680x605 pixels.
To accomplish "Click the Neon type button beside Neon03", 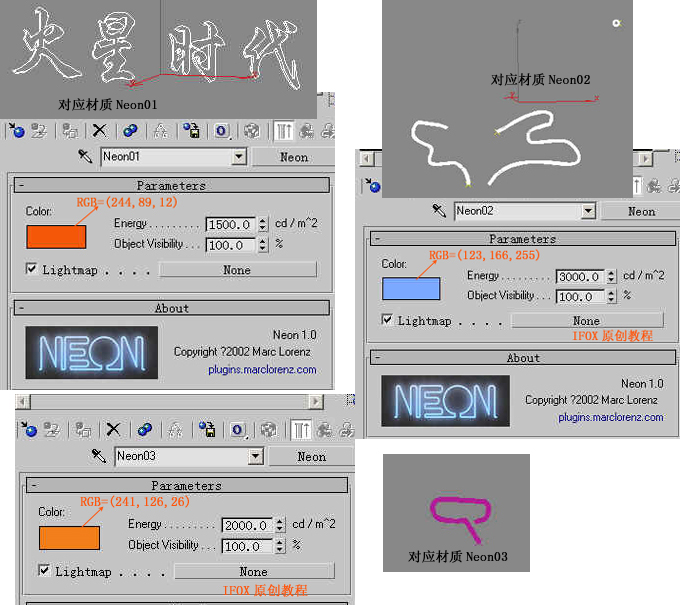I will click(x=311, y=456).
